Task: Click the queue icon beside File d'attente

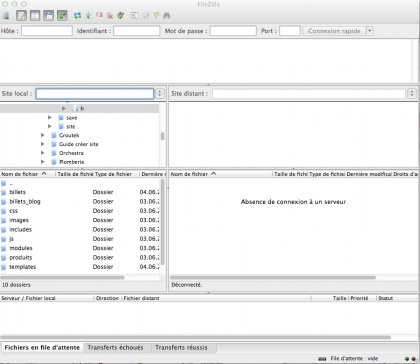Action: (322, 359)
